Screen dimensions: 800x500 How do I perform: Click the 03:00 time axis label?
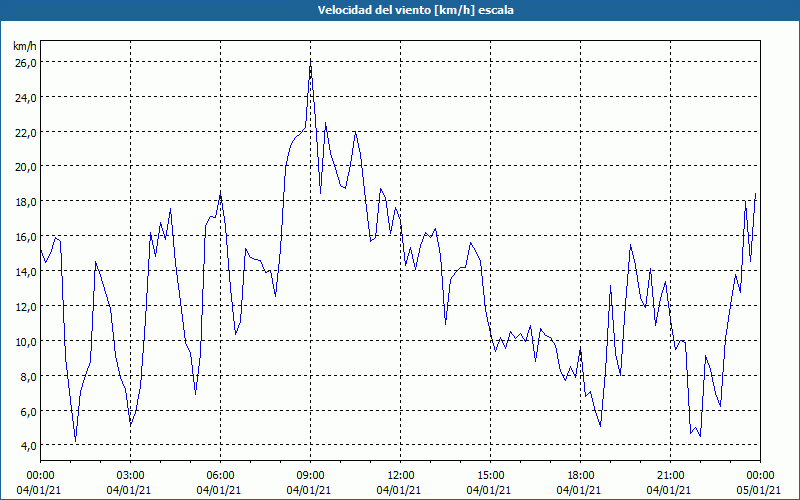[130, 476]
